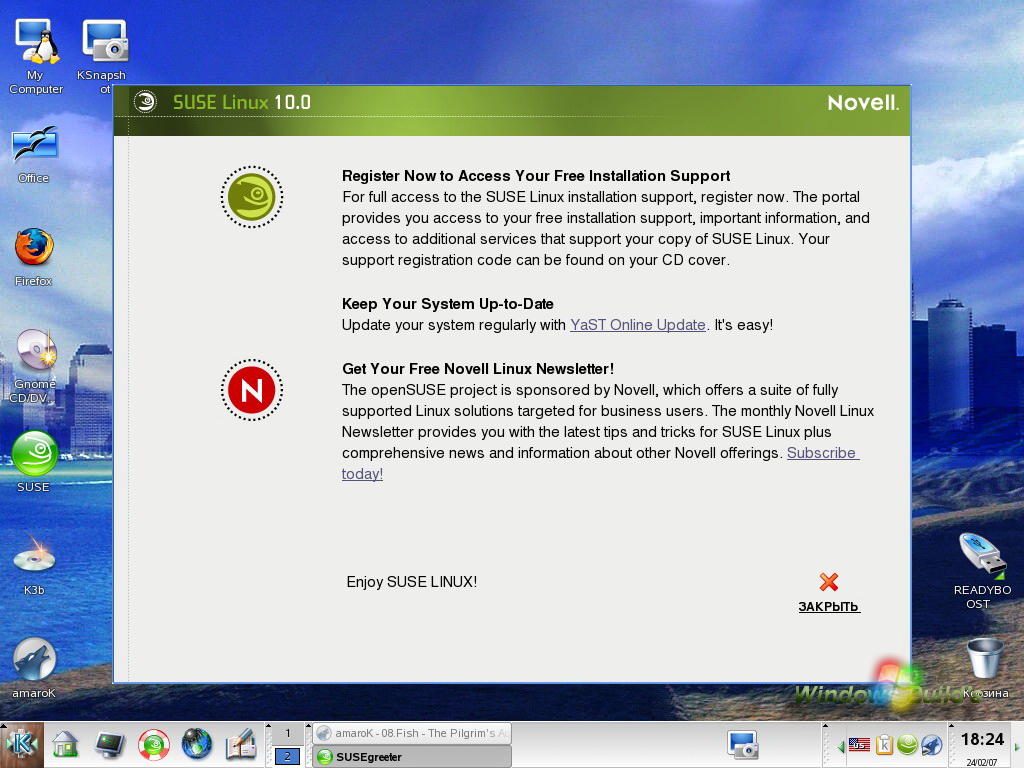Click the heading 'Register Now to Access Your Free Installation Support'

click(x=536, y=176)
